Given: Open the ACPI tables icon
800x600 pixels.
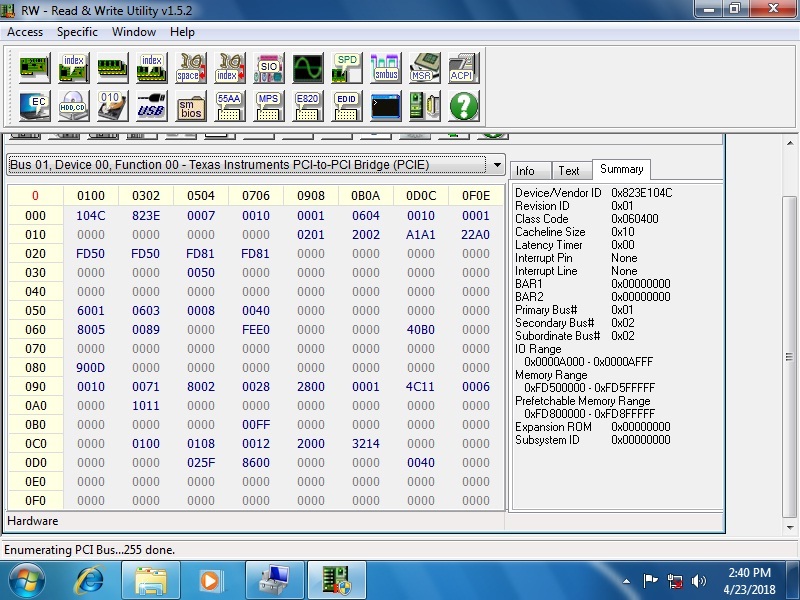Looking at the screenshot, I should tap(461, 68).
